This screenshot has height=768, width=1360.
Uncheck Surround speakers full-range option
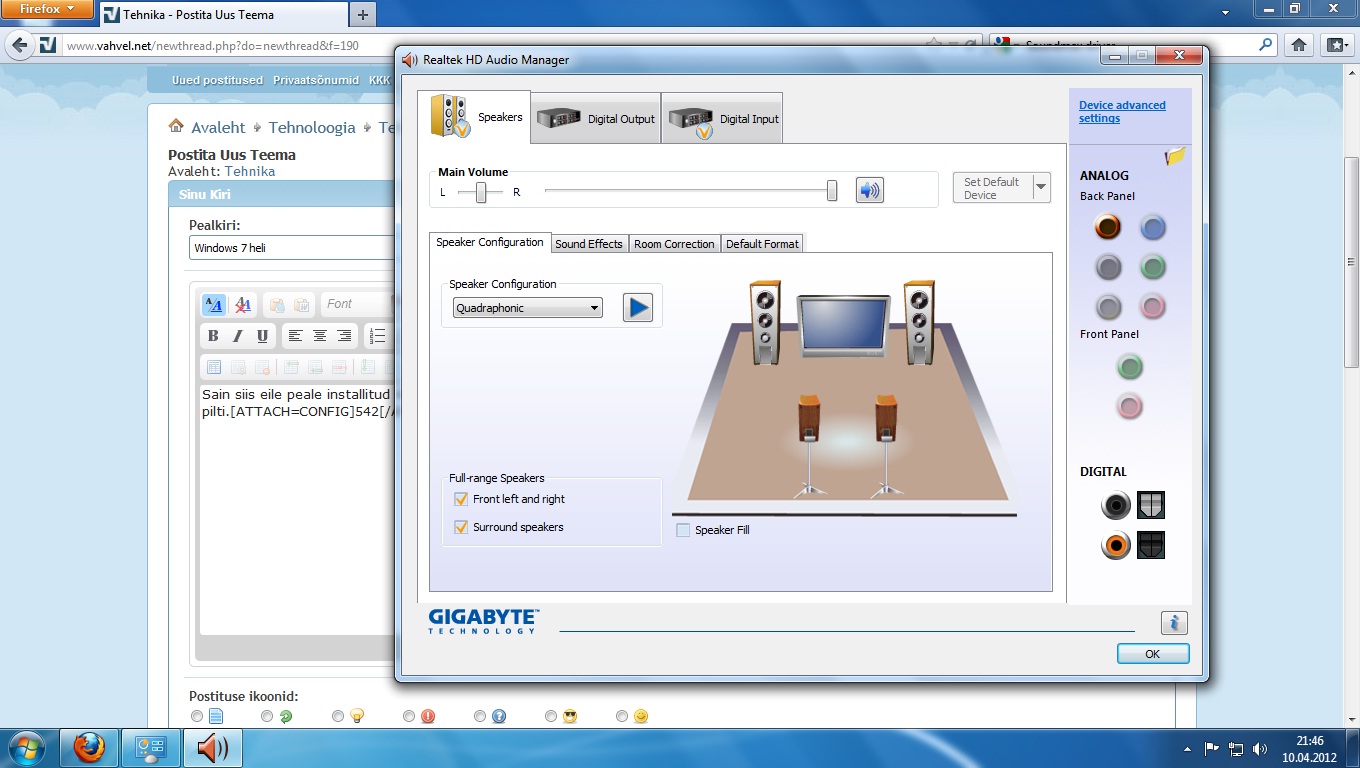pyautogui.click(x=461, y=527)
